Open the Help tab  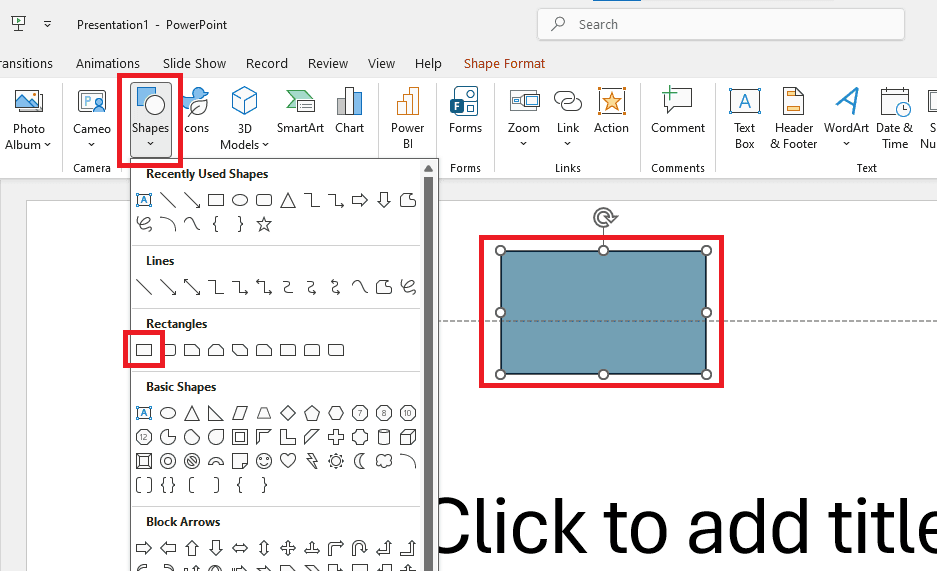click(428, 63)
